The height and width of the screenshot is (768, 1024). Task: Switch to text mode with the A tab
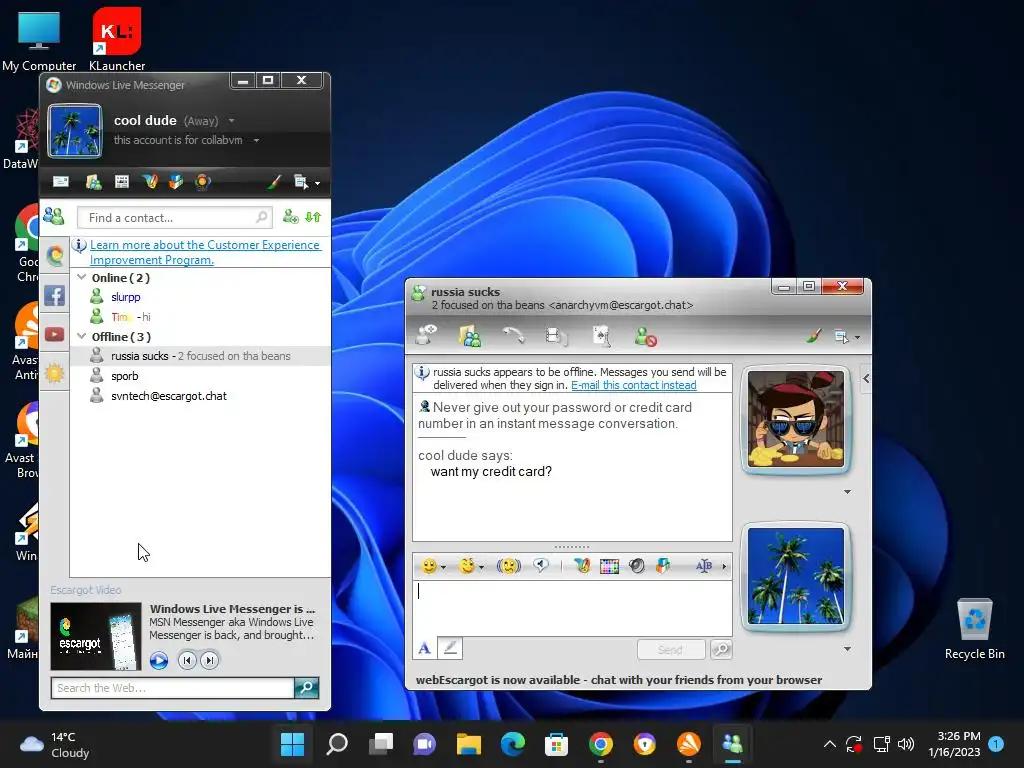(x=424, y=648)
